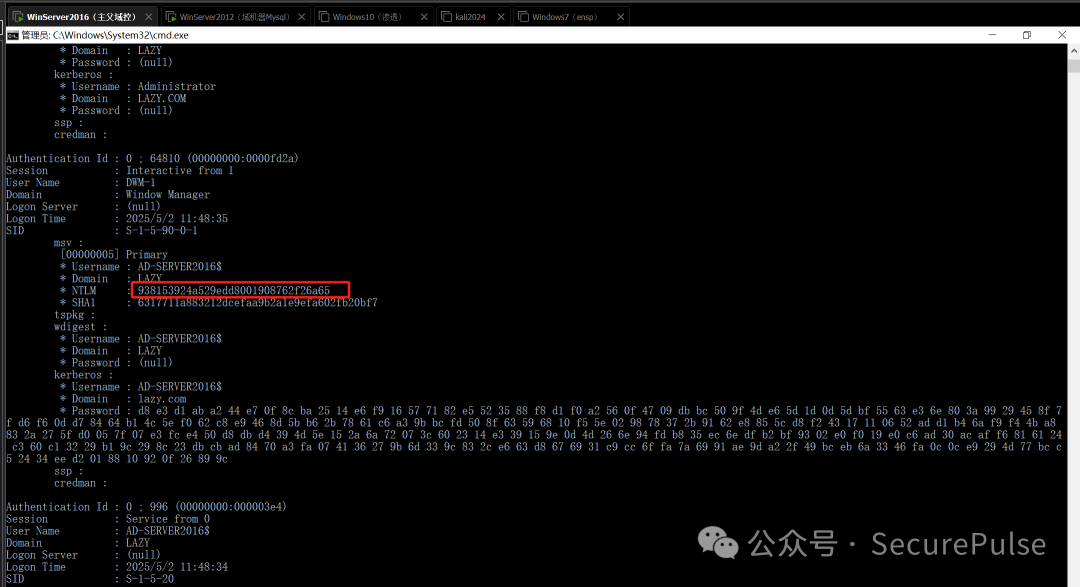Click the tspkg section label

[74, 315]
